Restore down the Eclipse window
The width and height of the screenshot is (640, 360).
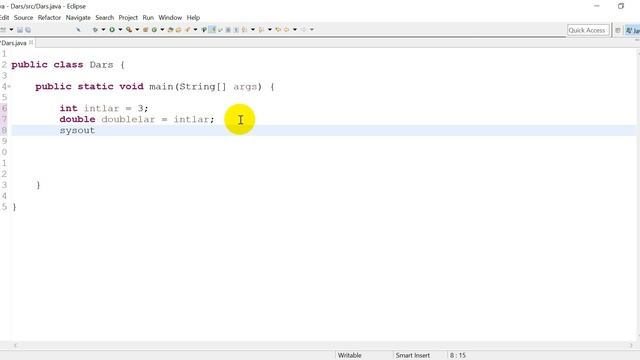(x=621, y=6)
